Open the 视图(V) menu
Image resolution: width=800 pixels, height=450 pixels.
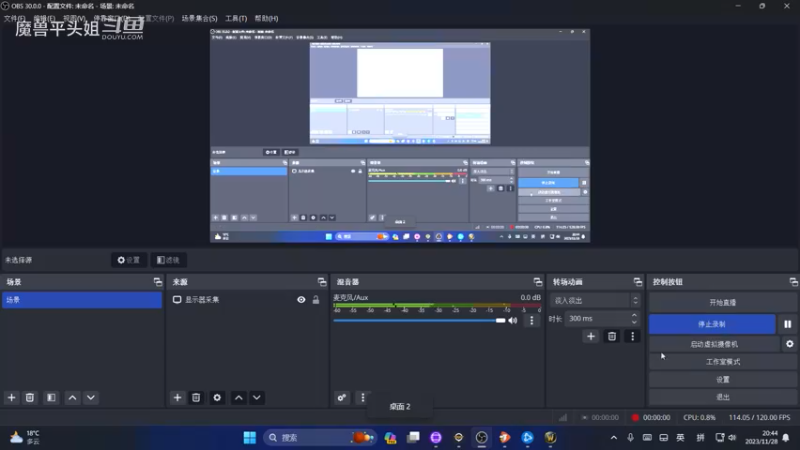74,18
